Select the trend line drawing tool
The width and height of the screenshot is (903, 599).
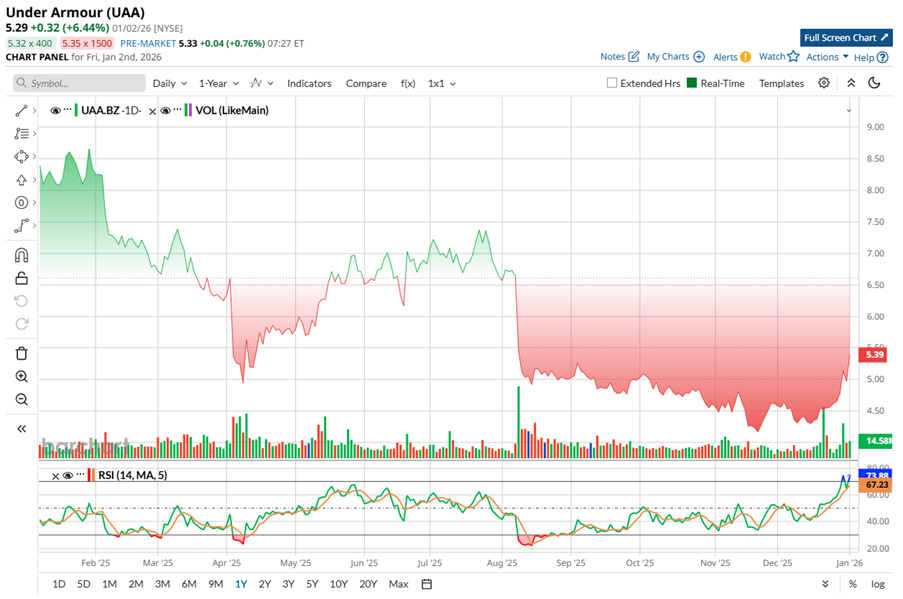click(x=21, y=111)
